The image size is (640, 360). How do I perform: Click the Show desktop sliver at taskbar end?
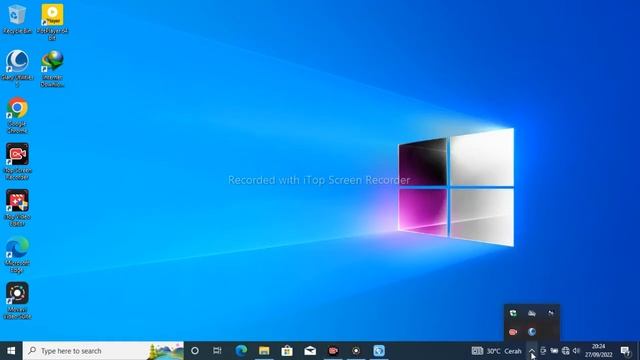click(x=638, y=351)
